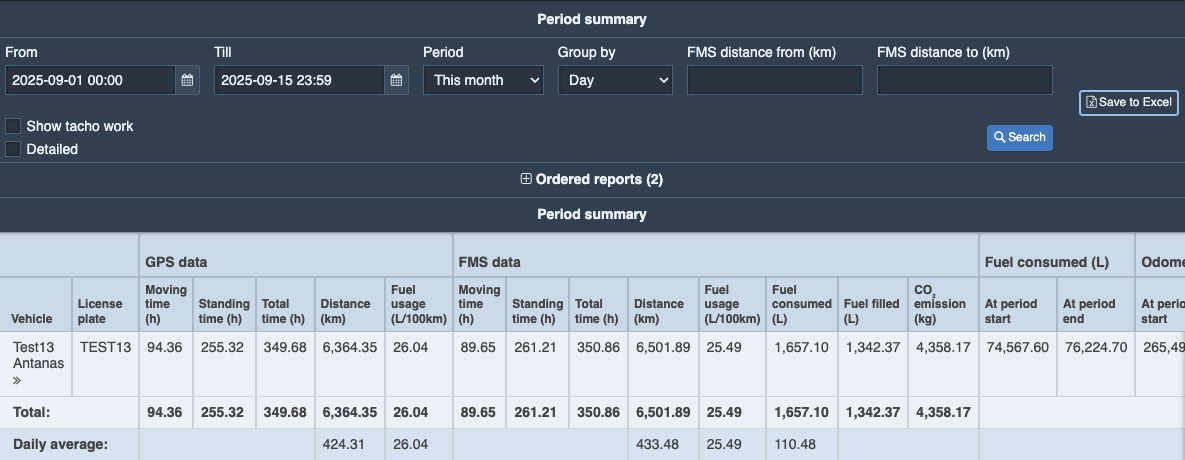Click the double-arrow next to Test13 Antanas
Screen dimensions: 1185x460
tap(15, 380)
